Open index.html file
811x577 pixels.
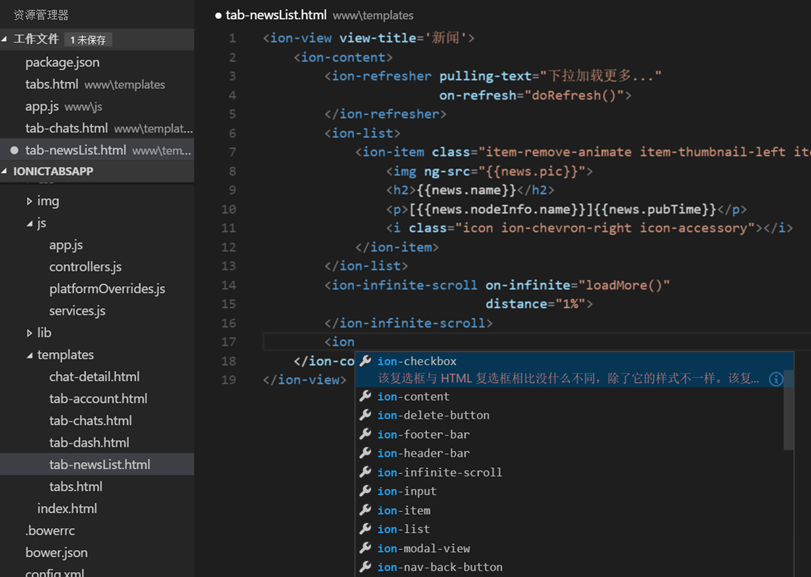(x=97, y=509)
